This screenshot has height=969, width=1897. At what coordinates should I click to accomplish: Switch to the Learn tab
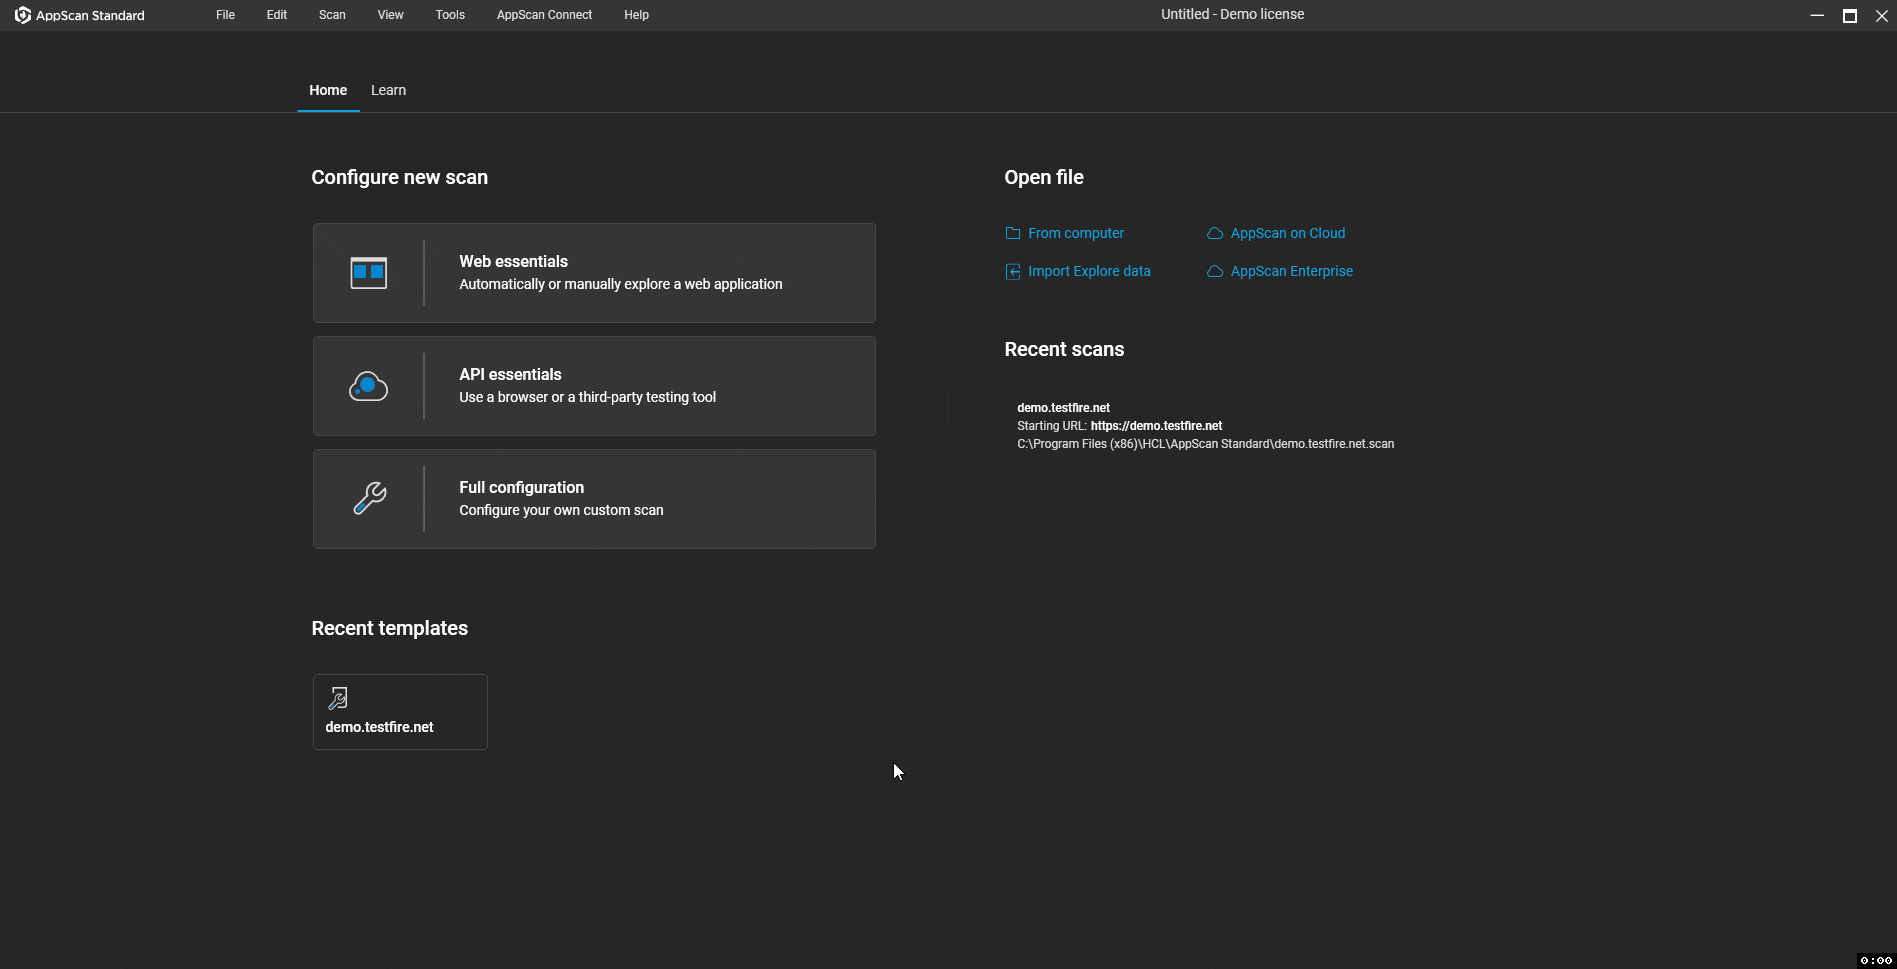pos(388,90)
